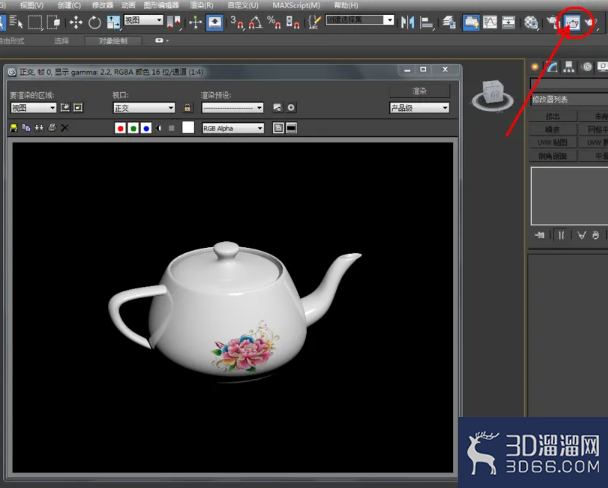608x488 pixels.
Task: Open Render Setup from frame window
Action: [x=278, y=108]
